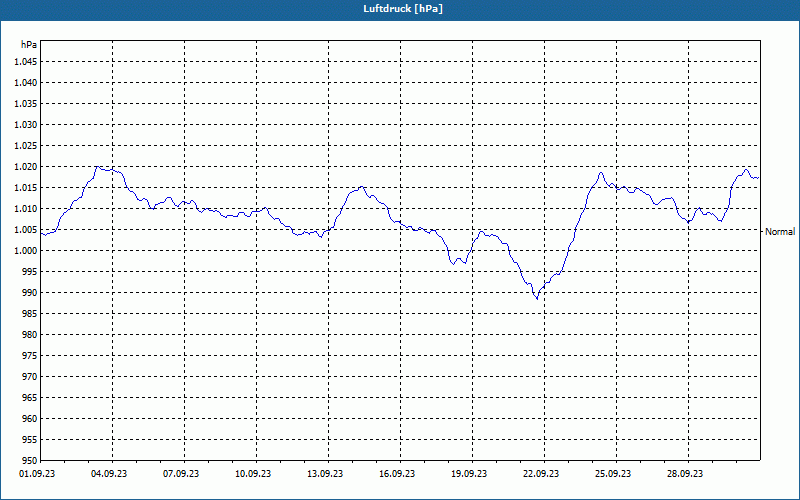Image resolution: width=800 pixels, height=500 pixels.
Task: Click the 995 y-axis value
Action: (x=30, y=271)
